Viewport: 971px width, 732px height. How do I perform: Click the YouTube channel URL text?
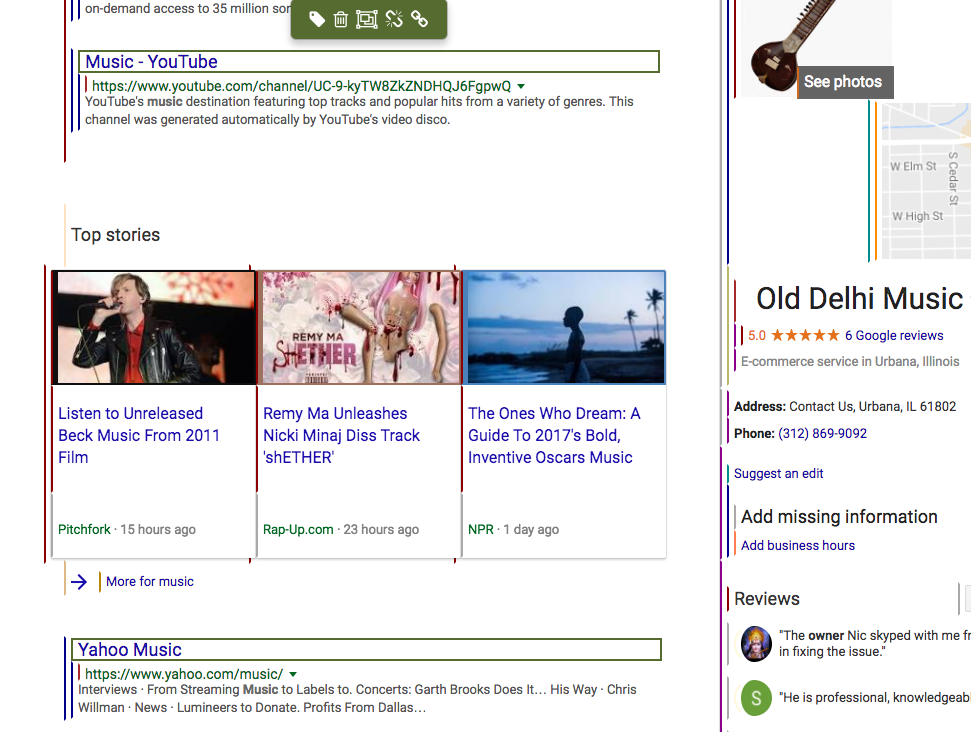[x=302, y=86]
